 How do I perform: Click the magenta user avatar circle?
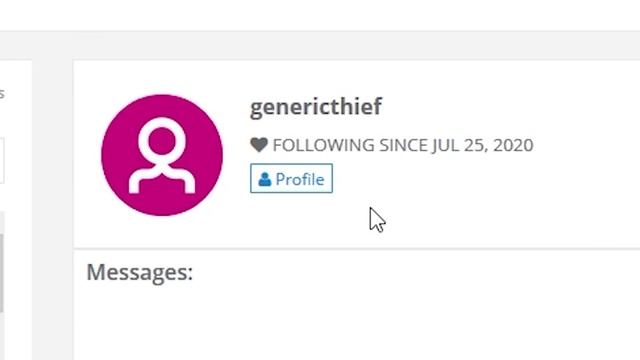162,155
